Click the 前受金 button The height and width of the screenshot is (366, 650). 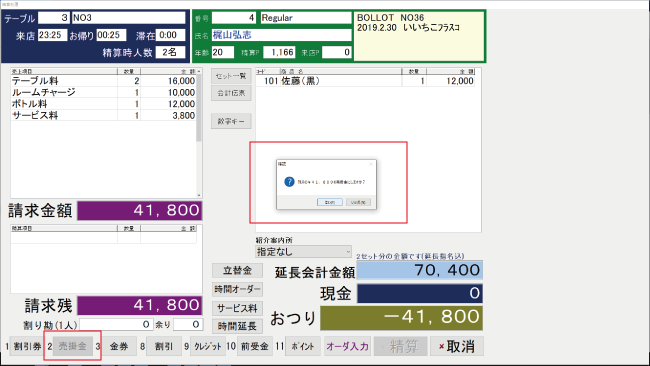pos(255,346)
